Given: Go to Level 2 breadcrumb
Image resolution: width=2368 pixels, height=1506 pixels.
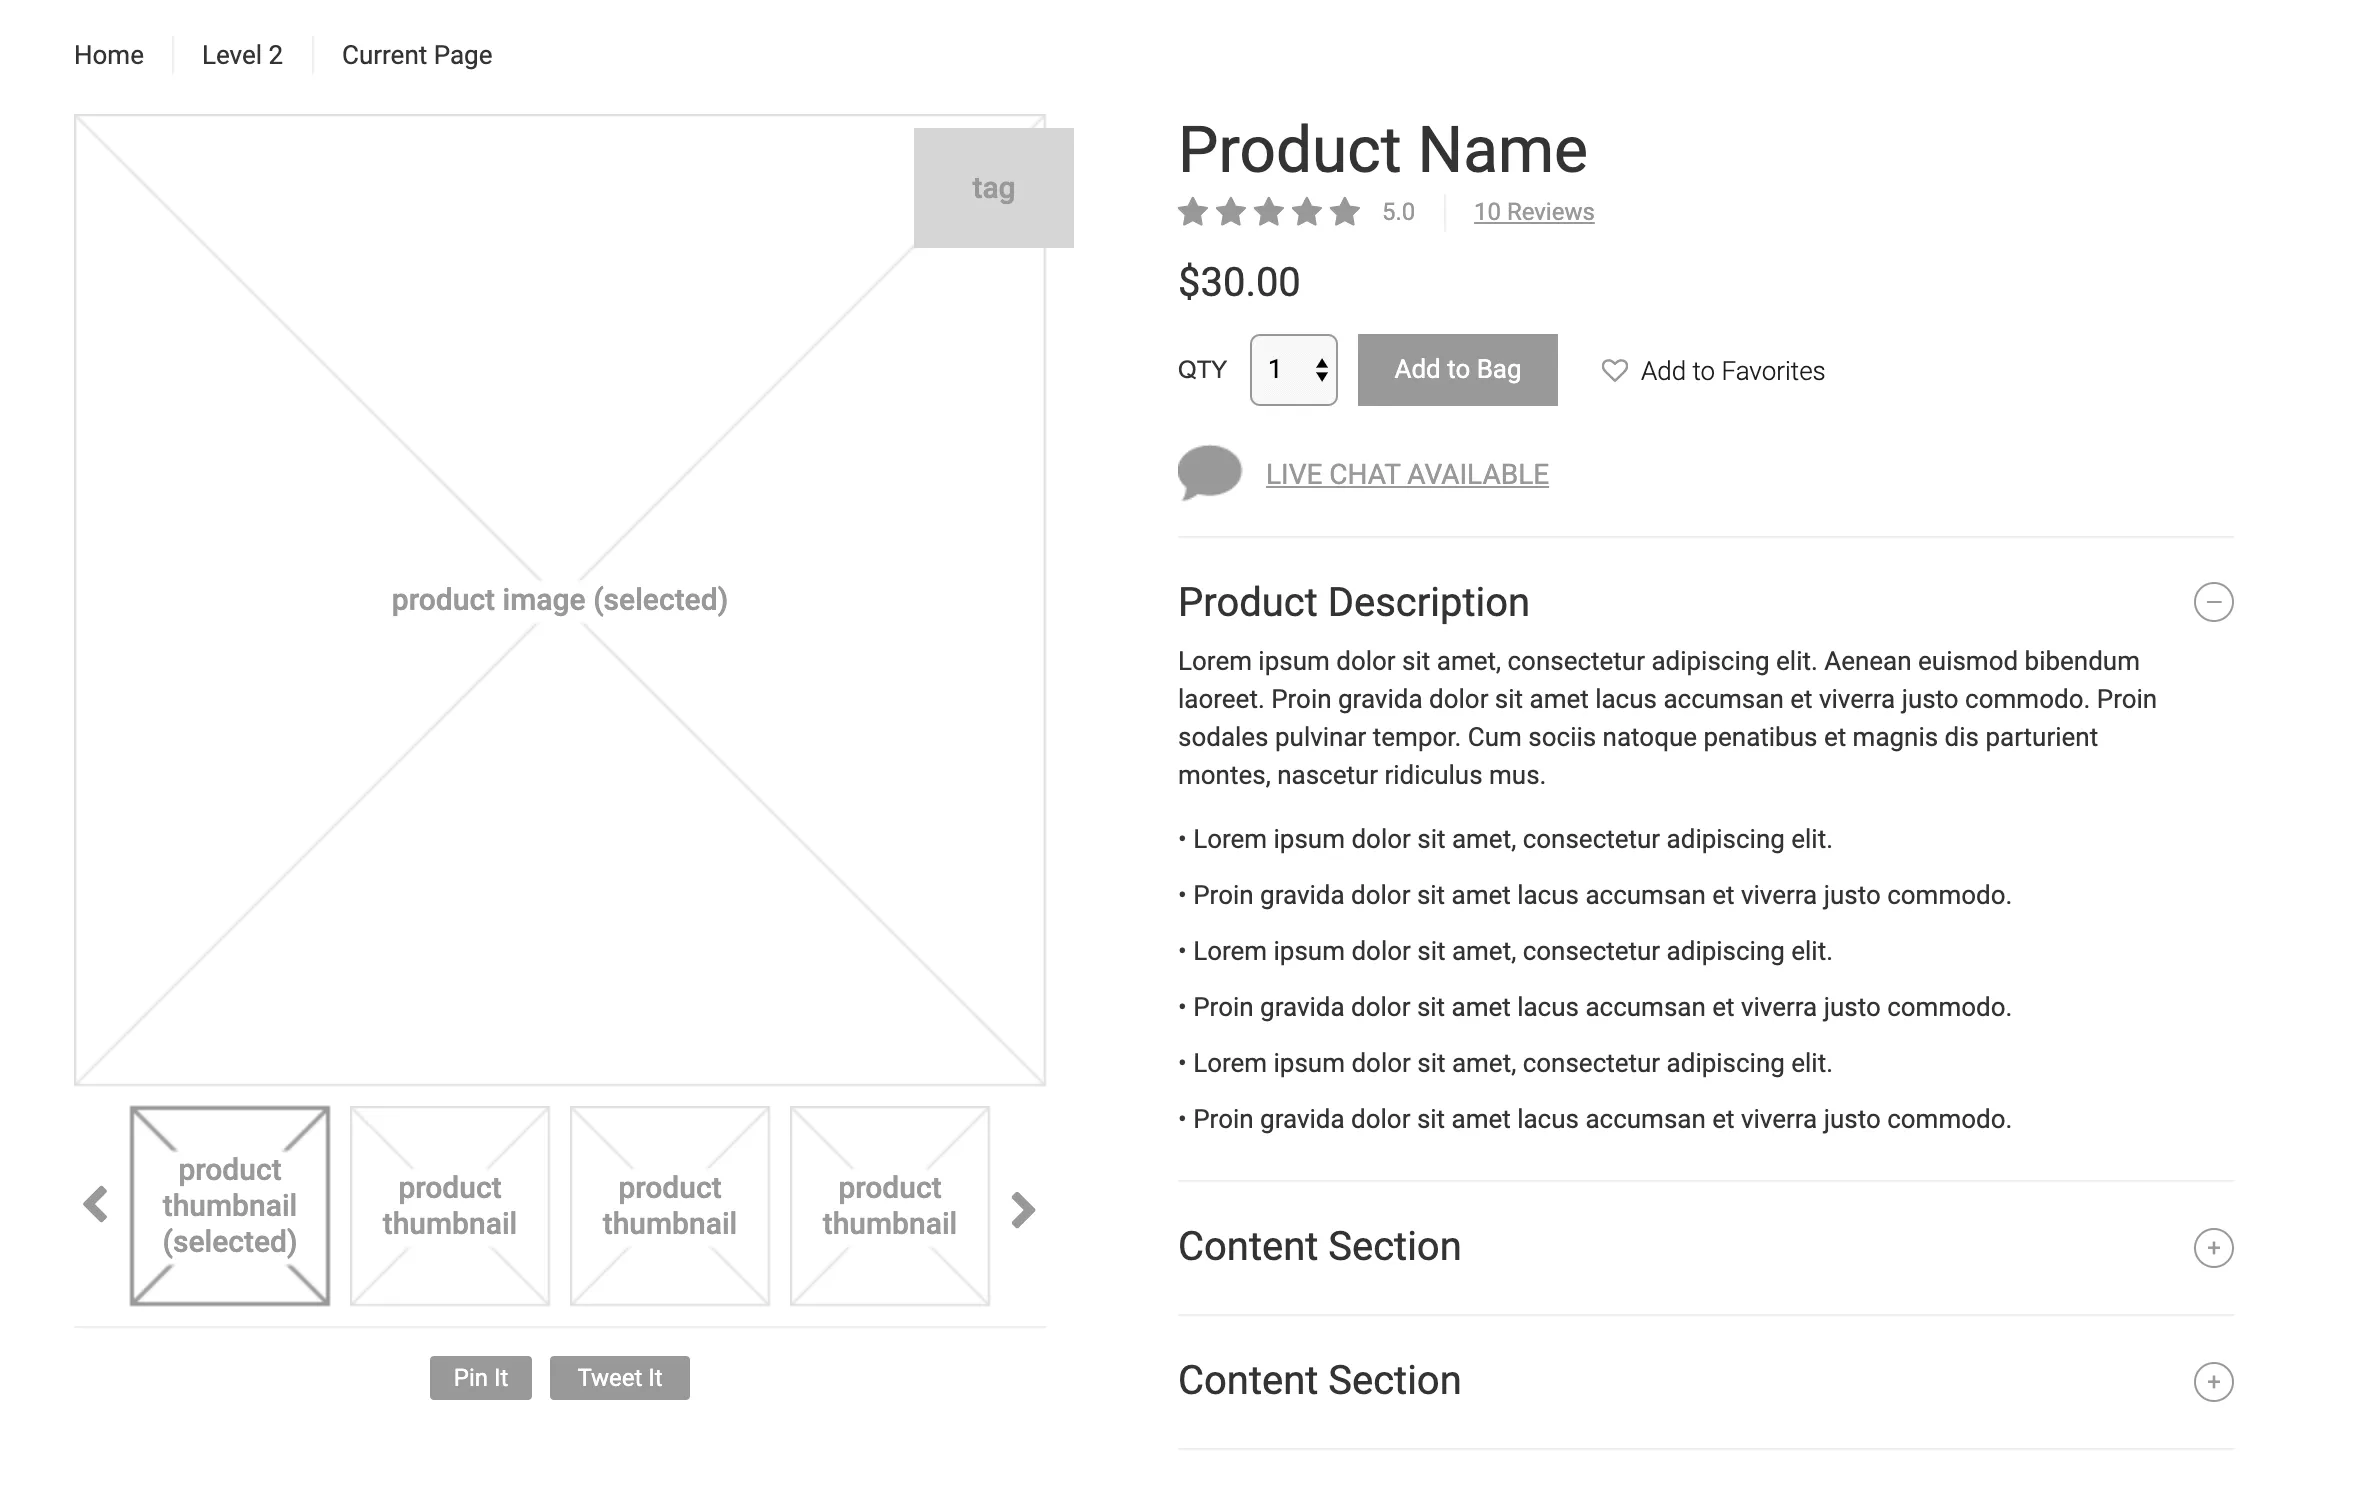Looking at the screenshot, I should 242,55.
